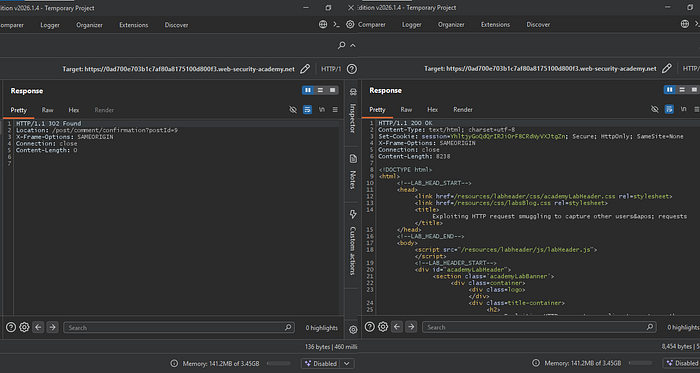Open Logger tab in left window
Image resolution: width=700 pixels, height=373 pixels.
pyautogui.click(x=50, y=25)
